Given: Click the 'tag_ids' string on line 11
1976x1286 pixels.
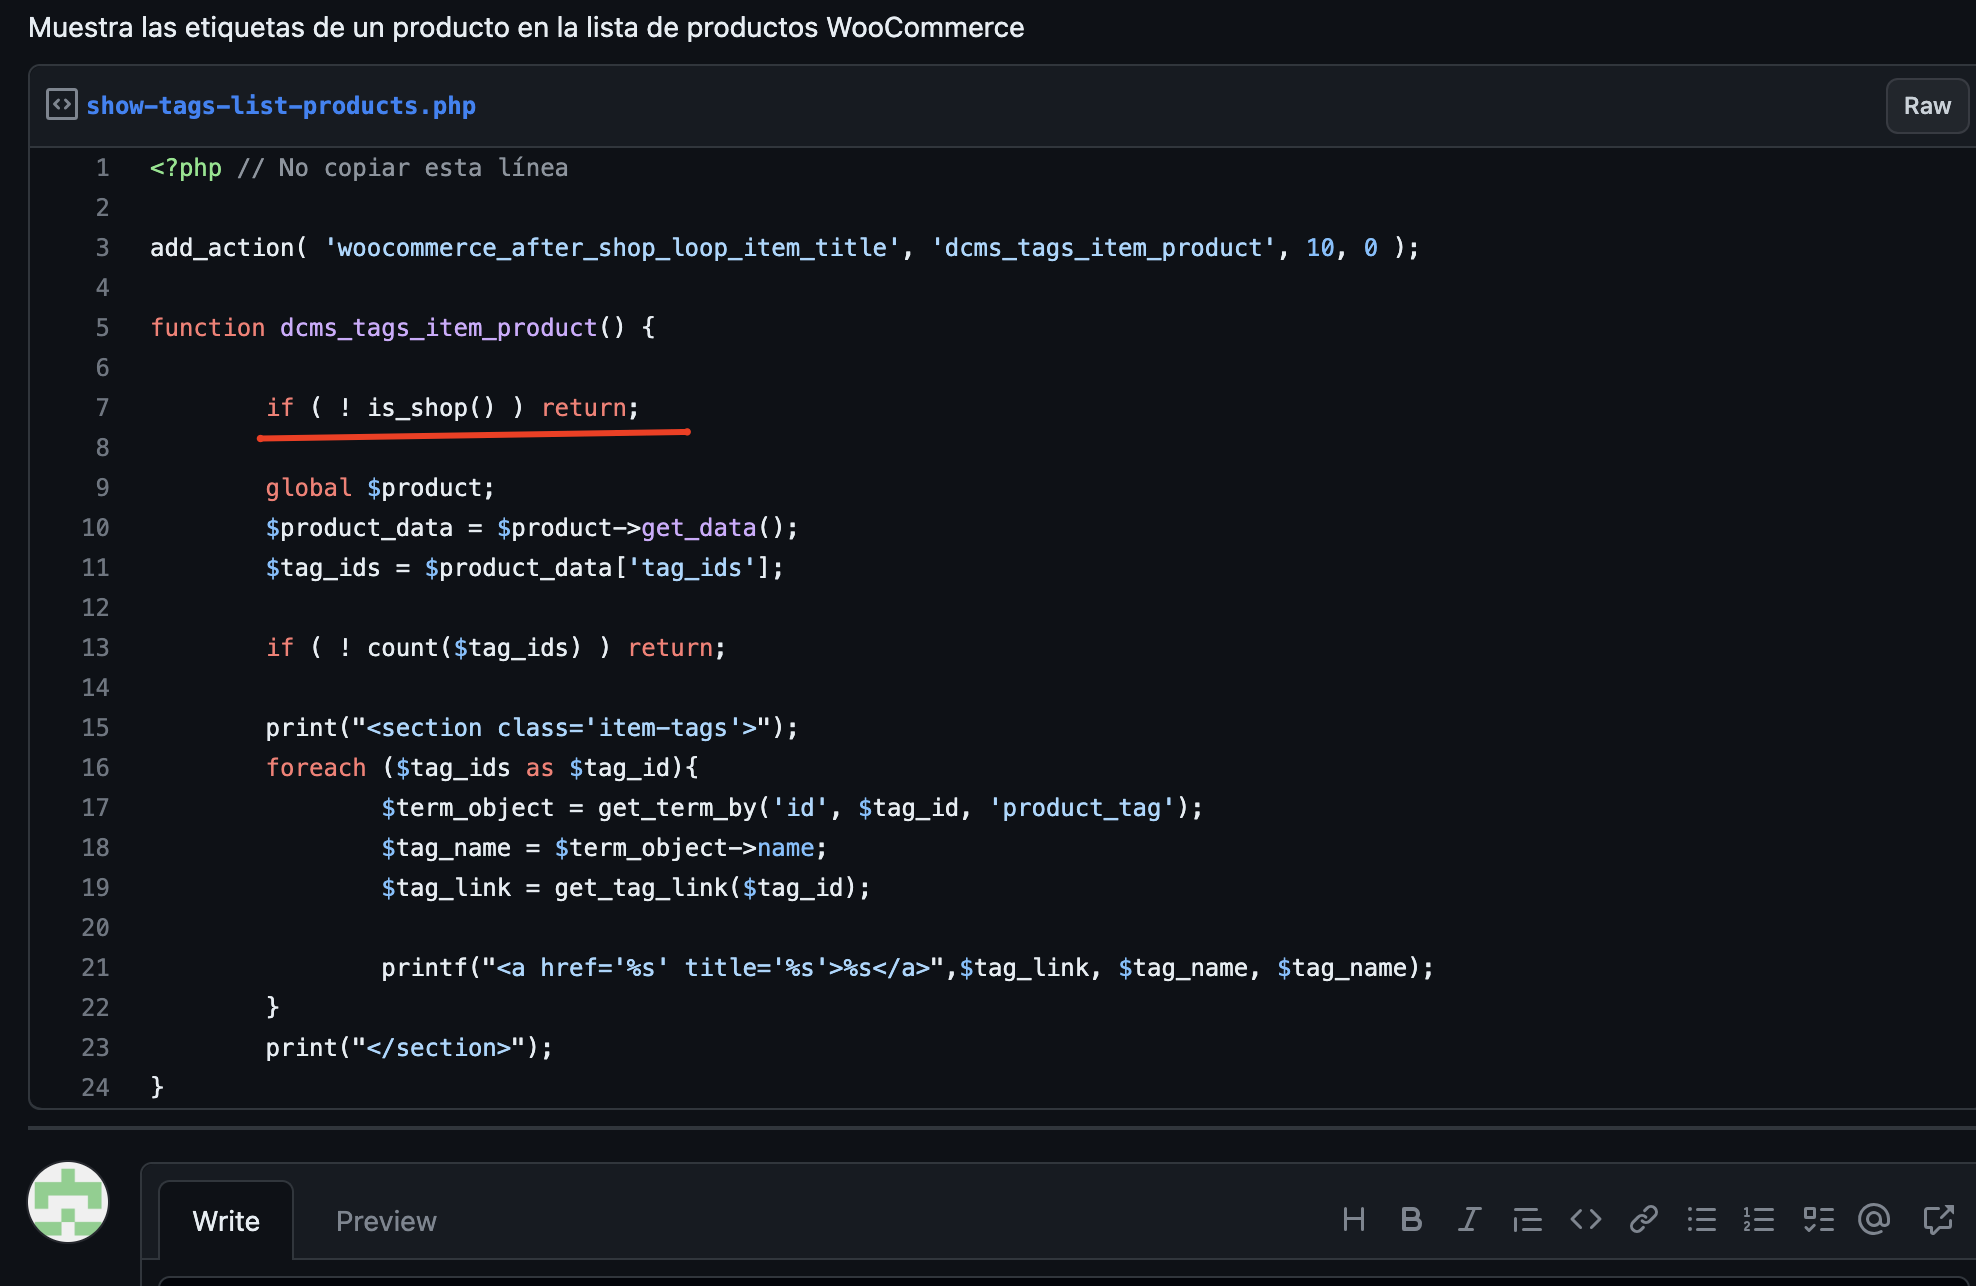Looking at the screenshot, I should point(691,568).
